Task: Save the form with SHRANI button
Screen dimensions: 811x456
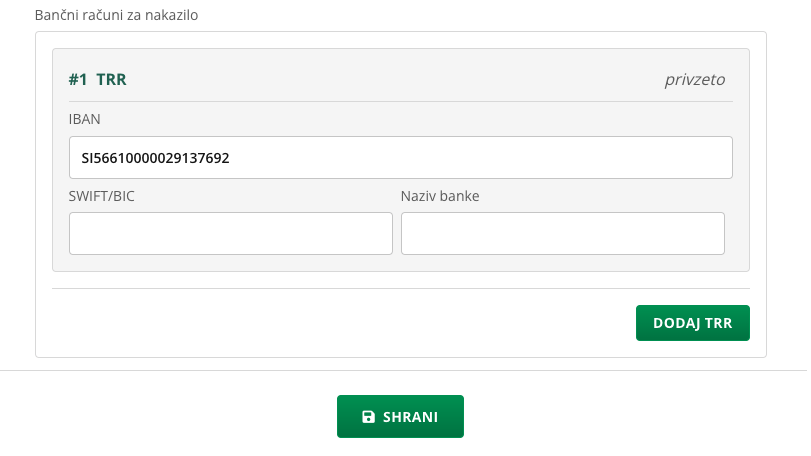Action: [x=400, y=417]
